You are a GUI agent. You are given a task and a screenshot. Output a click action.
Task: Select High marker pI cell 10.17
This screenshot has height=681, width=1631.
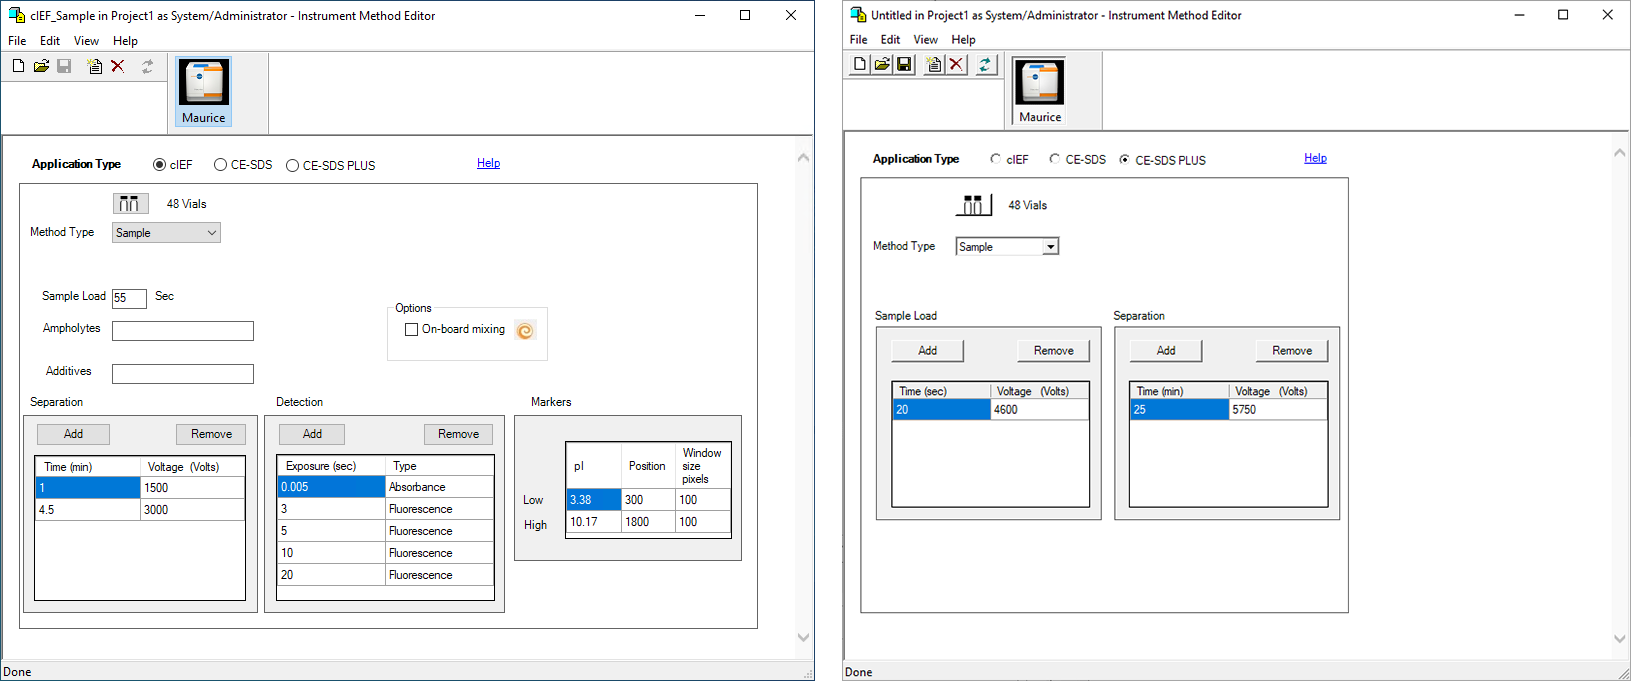594,522
